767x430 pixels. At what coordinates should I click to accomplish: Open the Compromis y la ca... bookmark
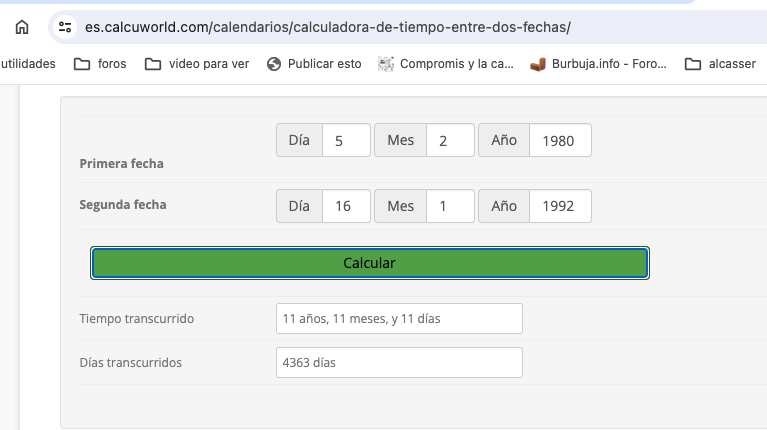pyautogui.click(x=446, y=64)
